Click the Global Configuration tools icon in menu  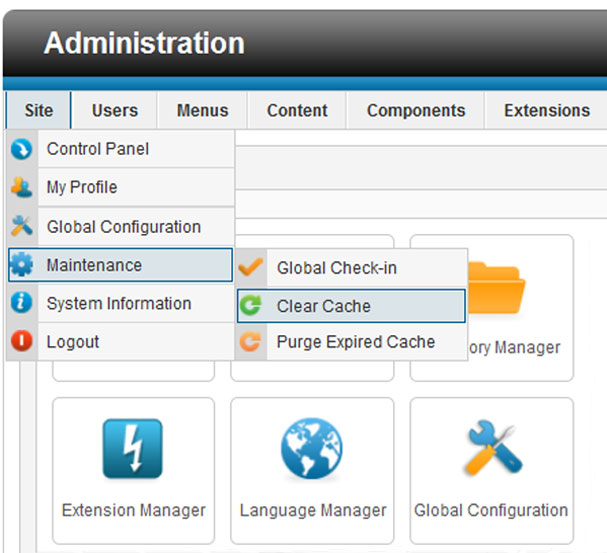click(x=22, y=226)
